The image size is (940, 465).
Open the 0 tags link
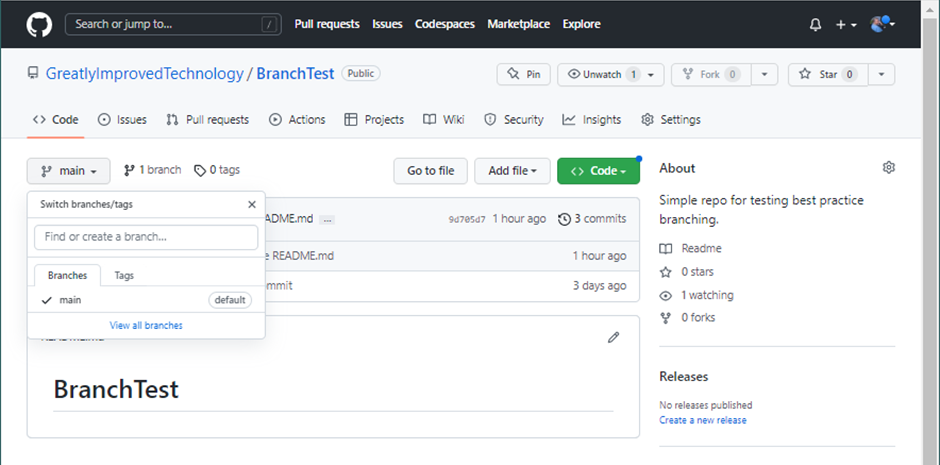click(217, 170)
